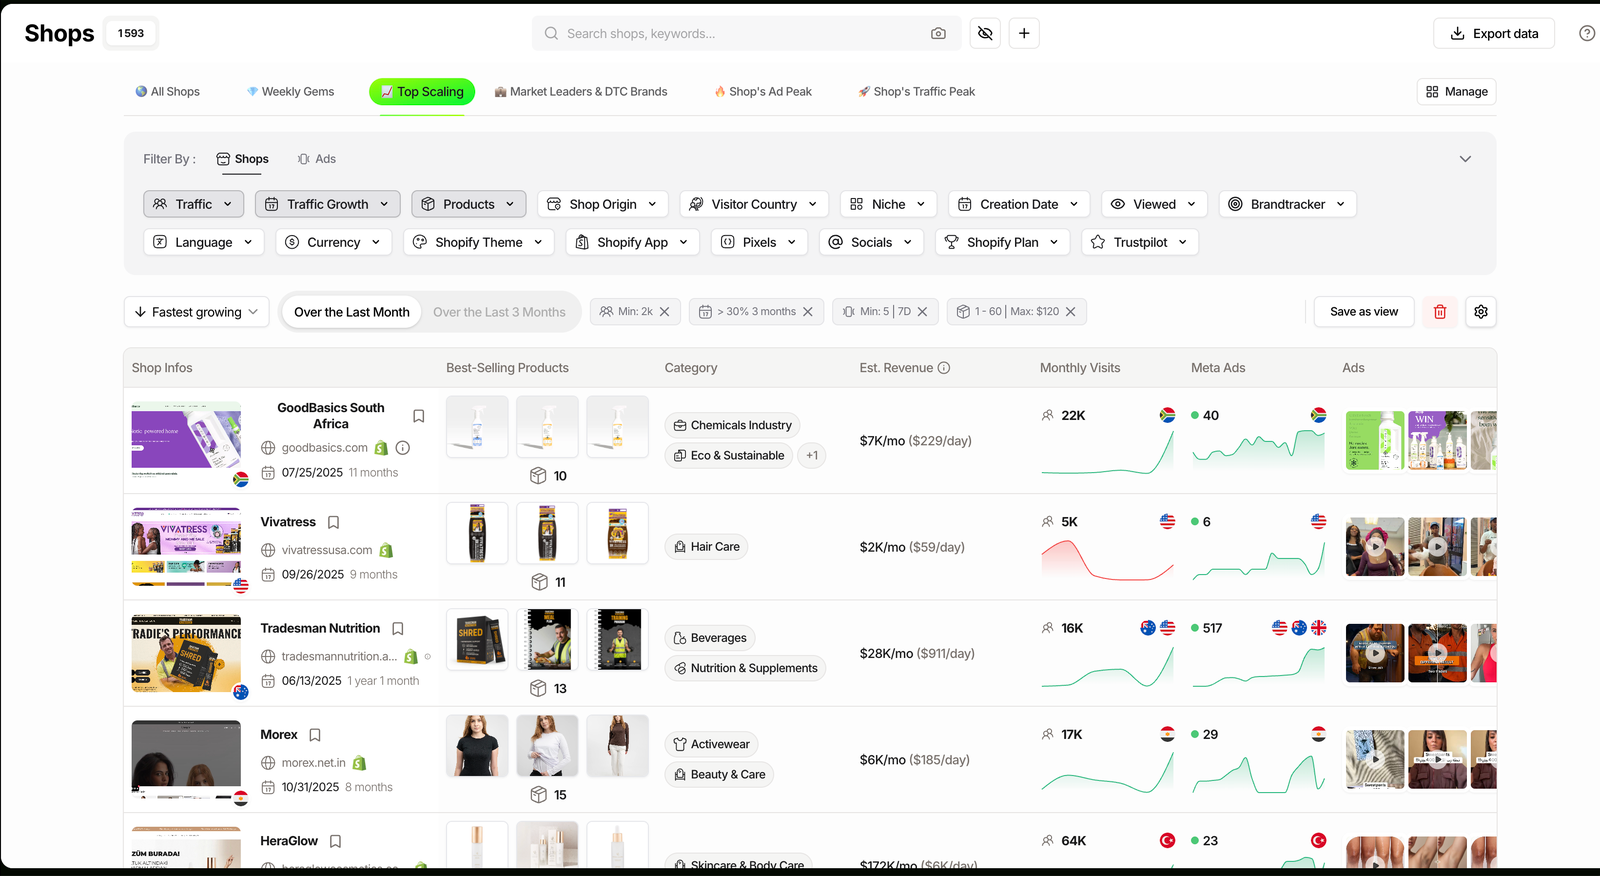The image size is (1600, 876).
Task: Select Market Leaders & DTC Brands tab
Action: pyautogui.click(x=581, y=92)
